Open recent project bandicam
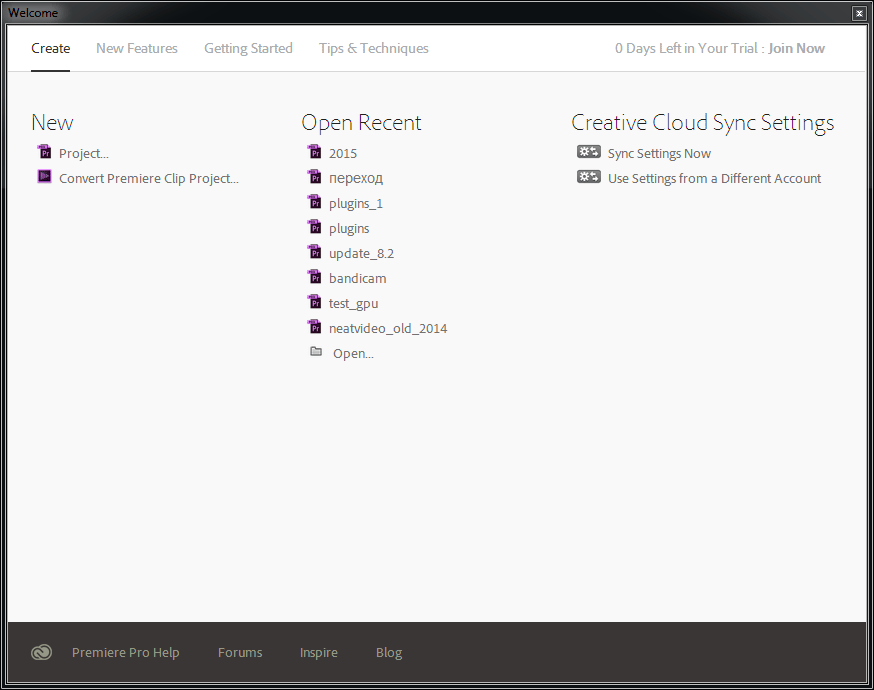The height and width of the screenshot is (690, 874). point(357,278)
